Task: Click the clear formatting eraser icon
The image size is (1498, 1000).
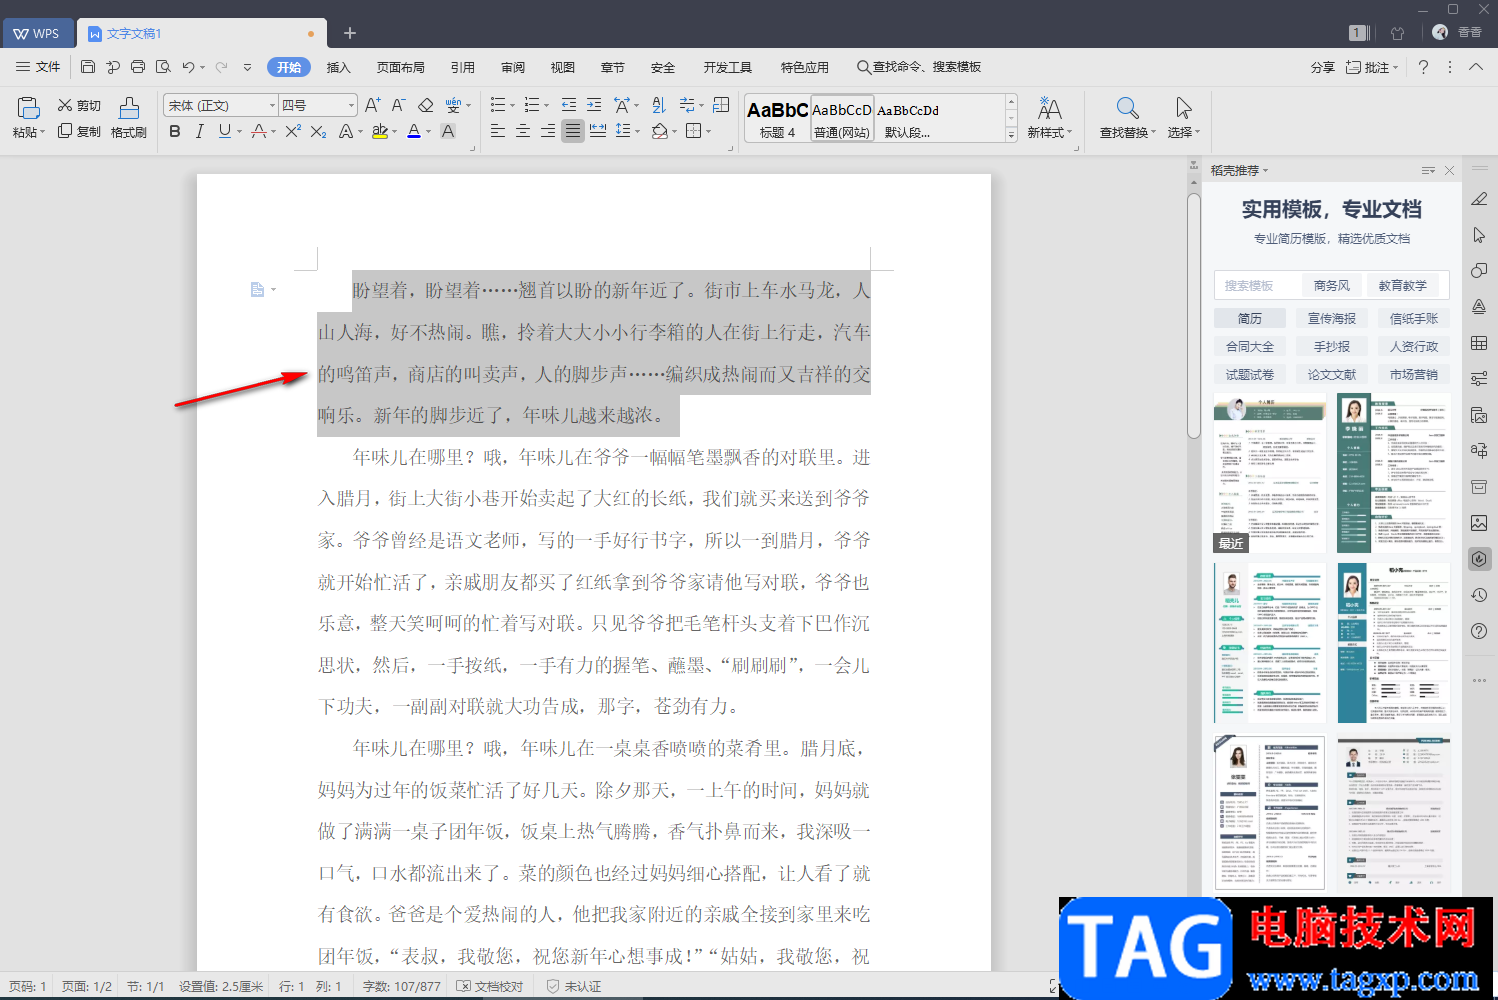Action: pyautogui.click(x=426, y=105)
